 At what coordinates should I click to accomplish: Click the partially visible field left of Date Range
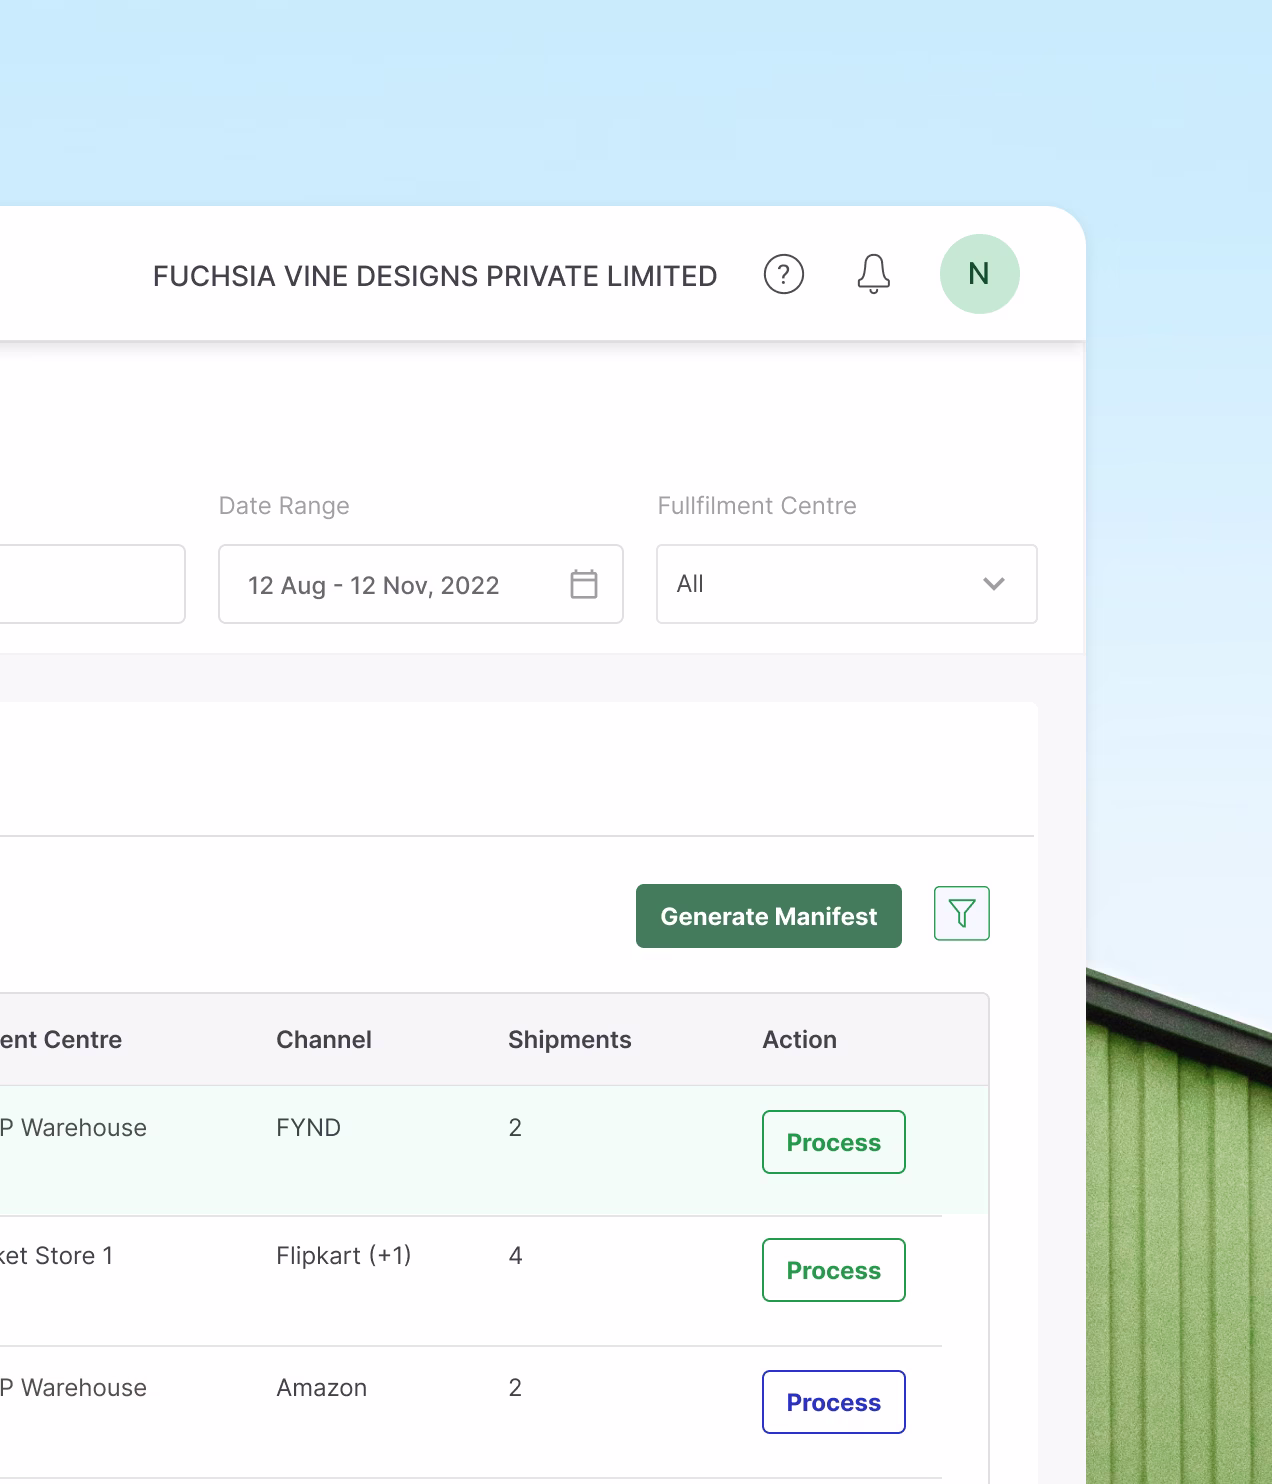point(90,584)
